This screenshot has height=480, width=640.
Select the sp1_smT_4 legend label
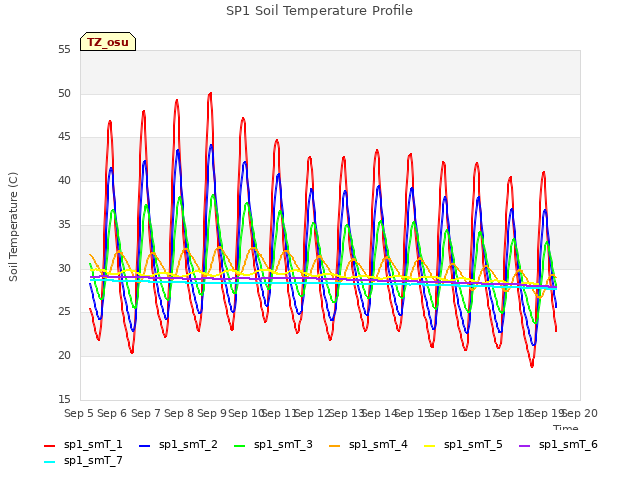point(378,444)
